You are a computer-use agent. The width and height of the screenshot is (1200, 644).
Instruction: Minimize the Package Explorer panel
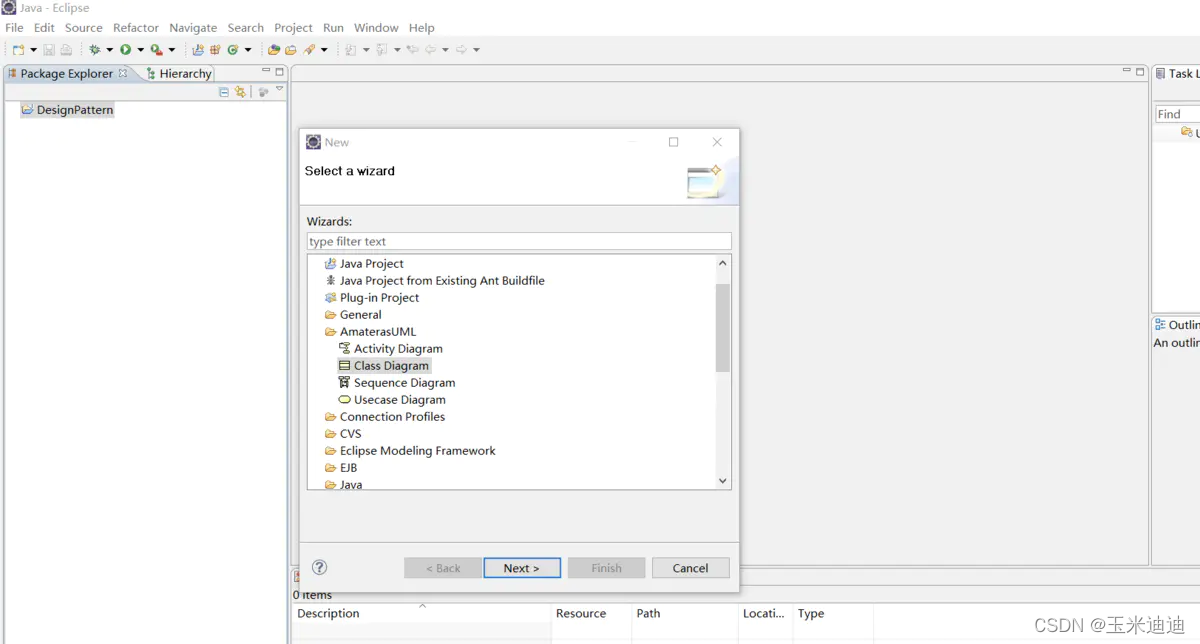pos(266,71)
